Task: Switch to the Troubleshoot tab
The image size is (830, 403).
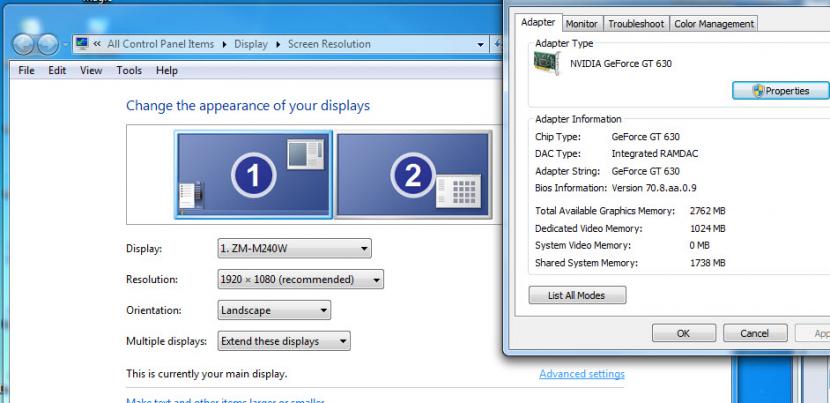Action: click(x=635, y=24)
